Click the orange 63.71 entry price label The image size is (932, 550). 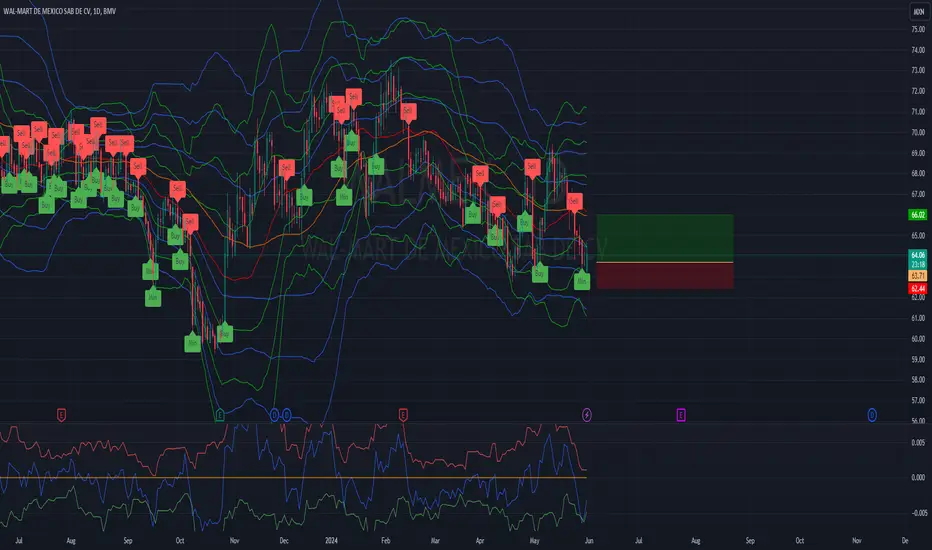point(918,275)
